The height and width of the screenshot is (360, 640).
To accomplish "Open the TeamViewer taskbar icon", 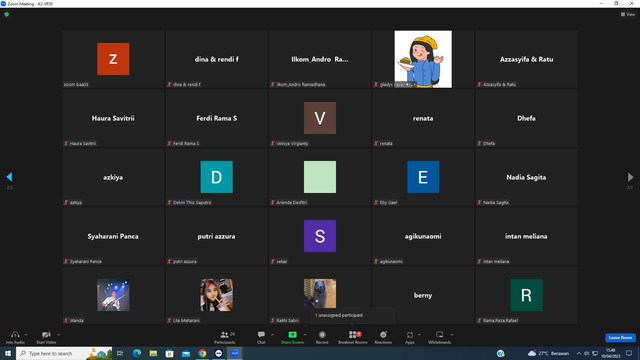I will 218,353.
